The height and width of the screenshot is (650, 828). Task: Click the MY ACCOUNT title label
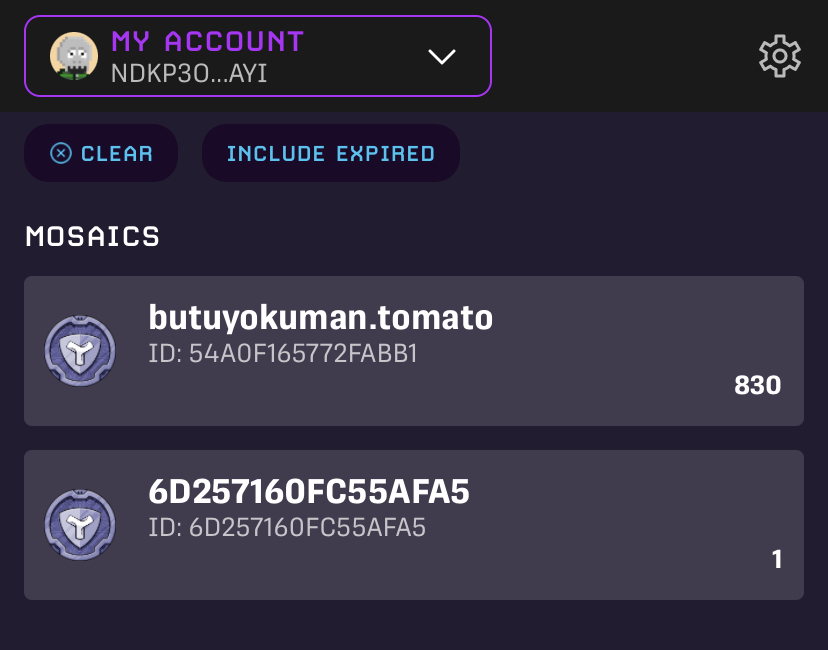pos(207,42)
